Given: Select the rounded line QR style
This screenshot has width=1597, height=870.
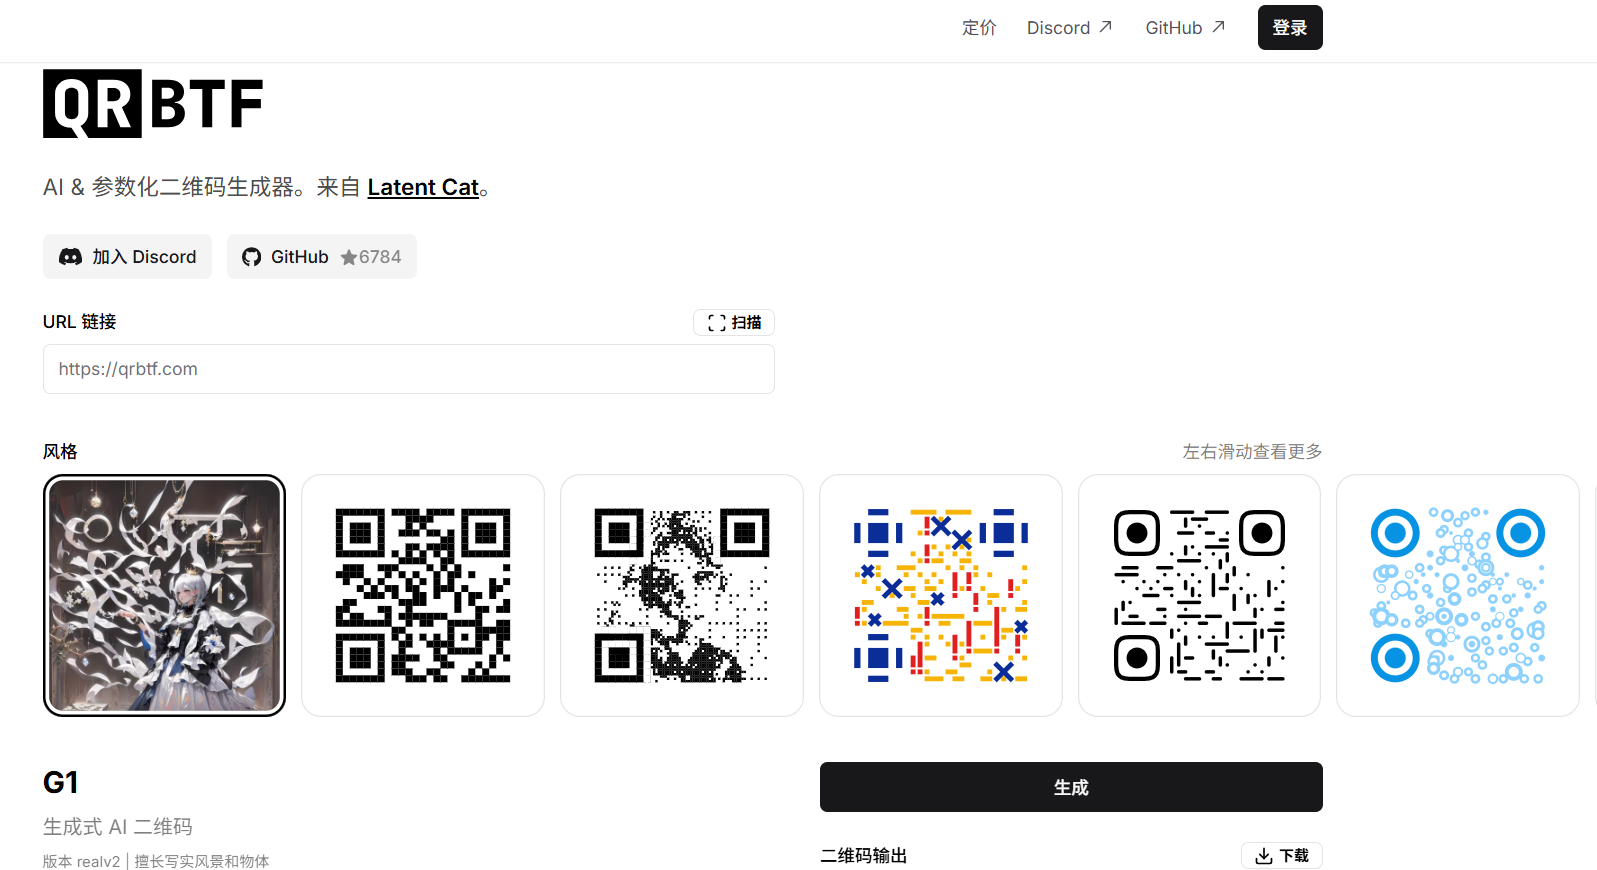Looking at the screenshot, I should tap(1199, 595).
